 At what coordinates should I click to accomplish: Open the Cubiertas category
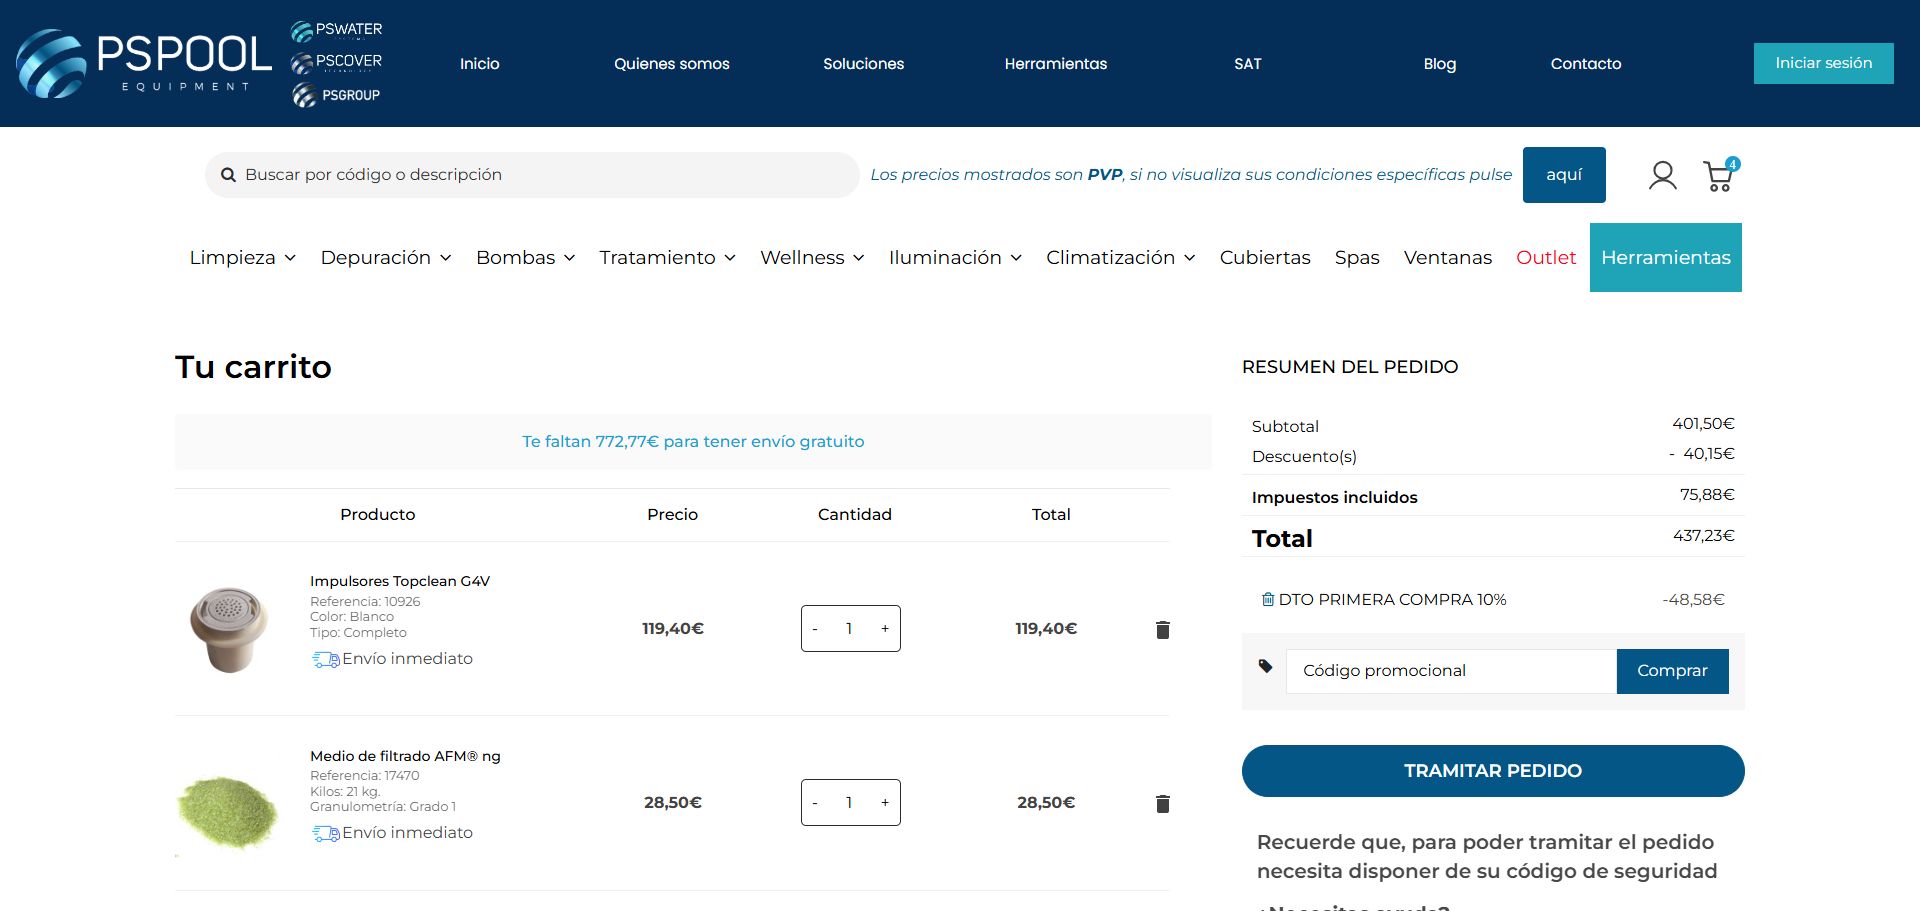pos(1265,258)
